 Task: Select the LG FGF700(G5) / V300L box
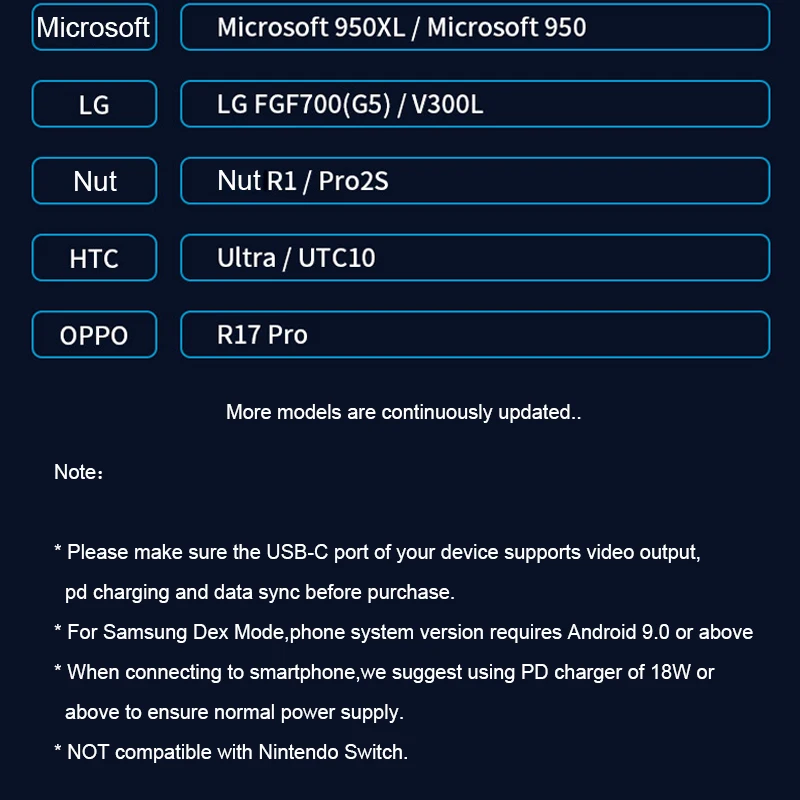click(x=474, y=104)
